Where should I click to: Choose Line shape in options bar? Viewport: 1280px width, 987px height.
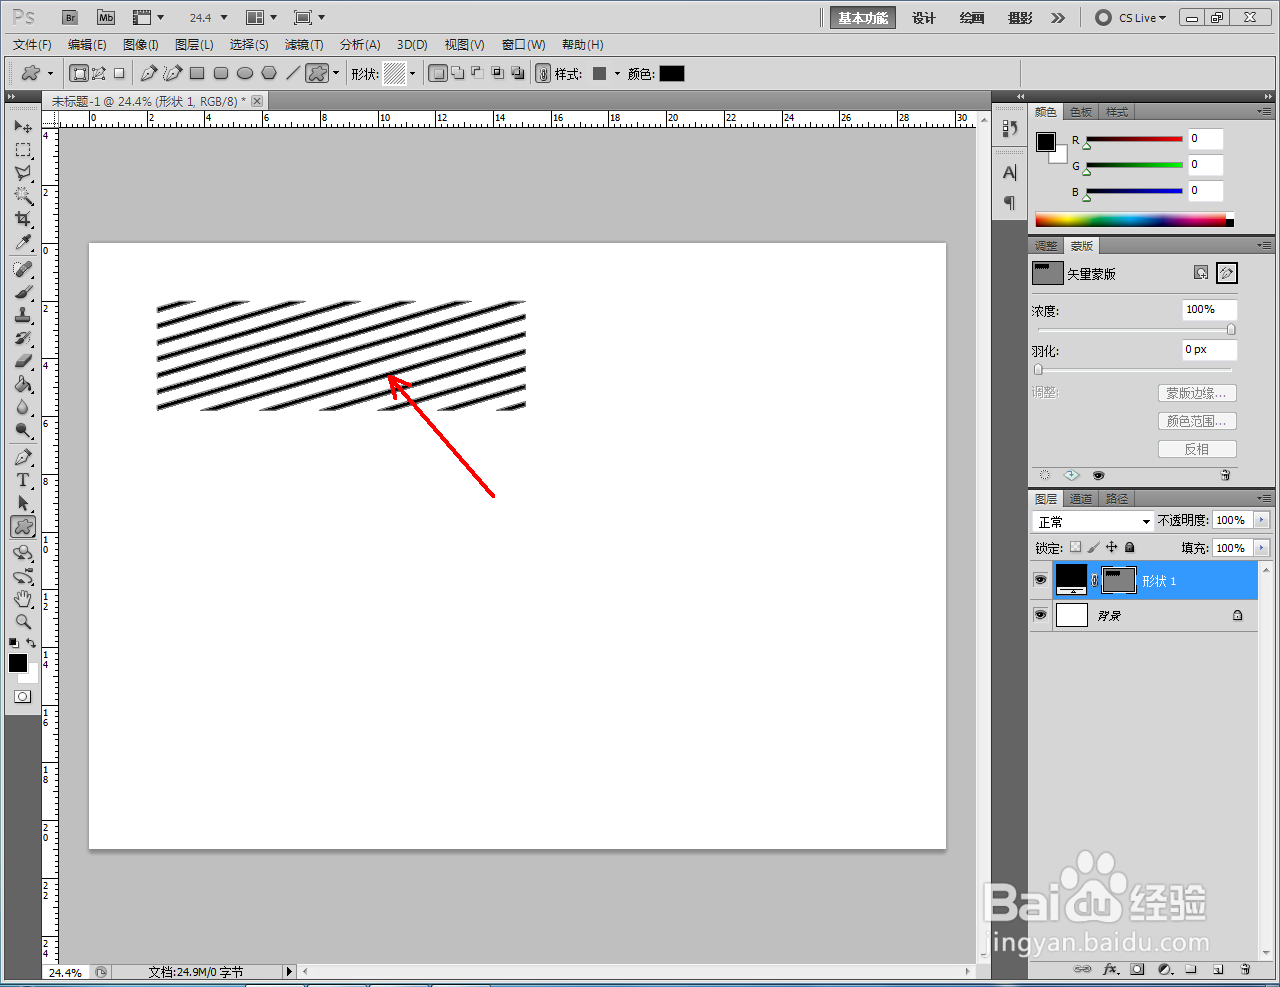[x=293, y=73]
